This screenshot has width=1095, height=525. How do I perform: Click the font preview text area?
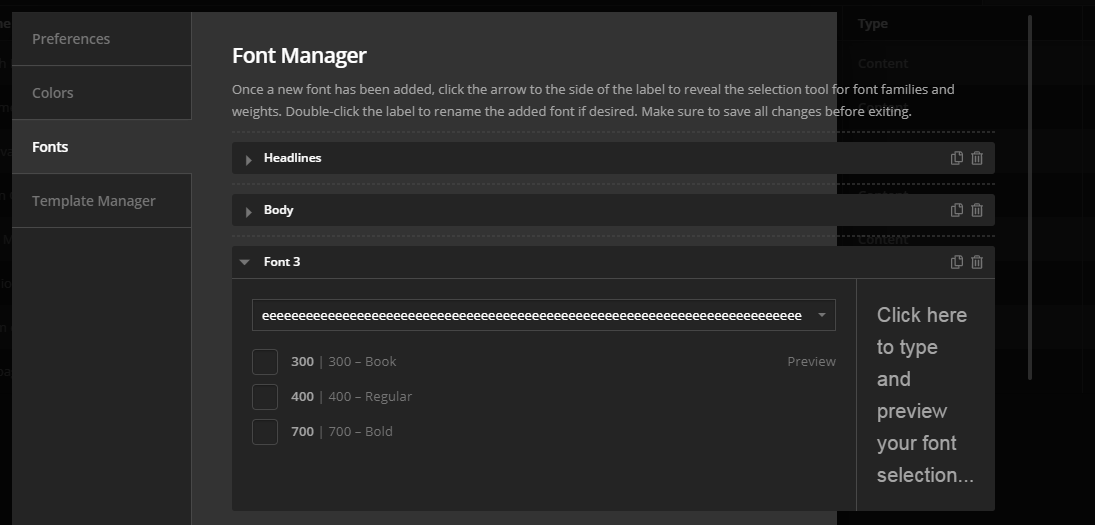pyautogui.click(x=925, y=395)
